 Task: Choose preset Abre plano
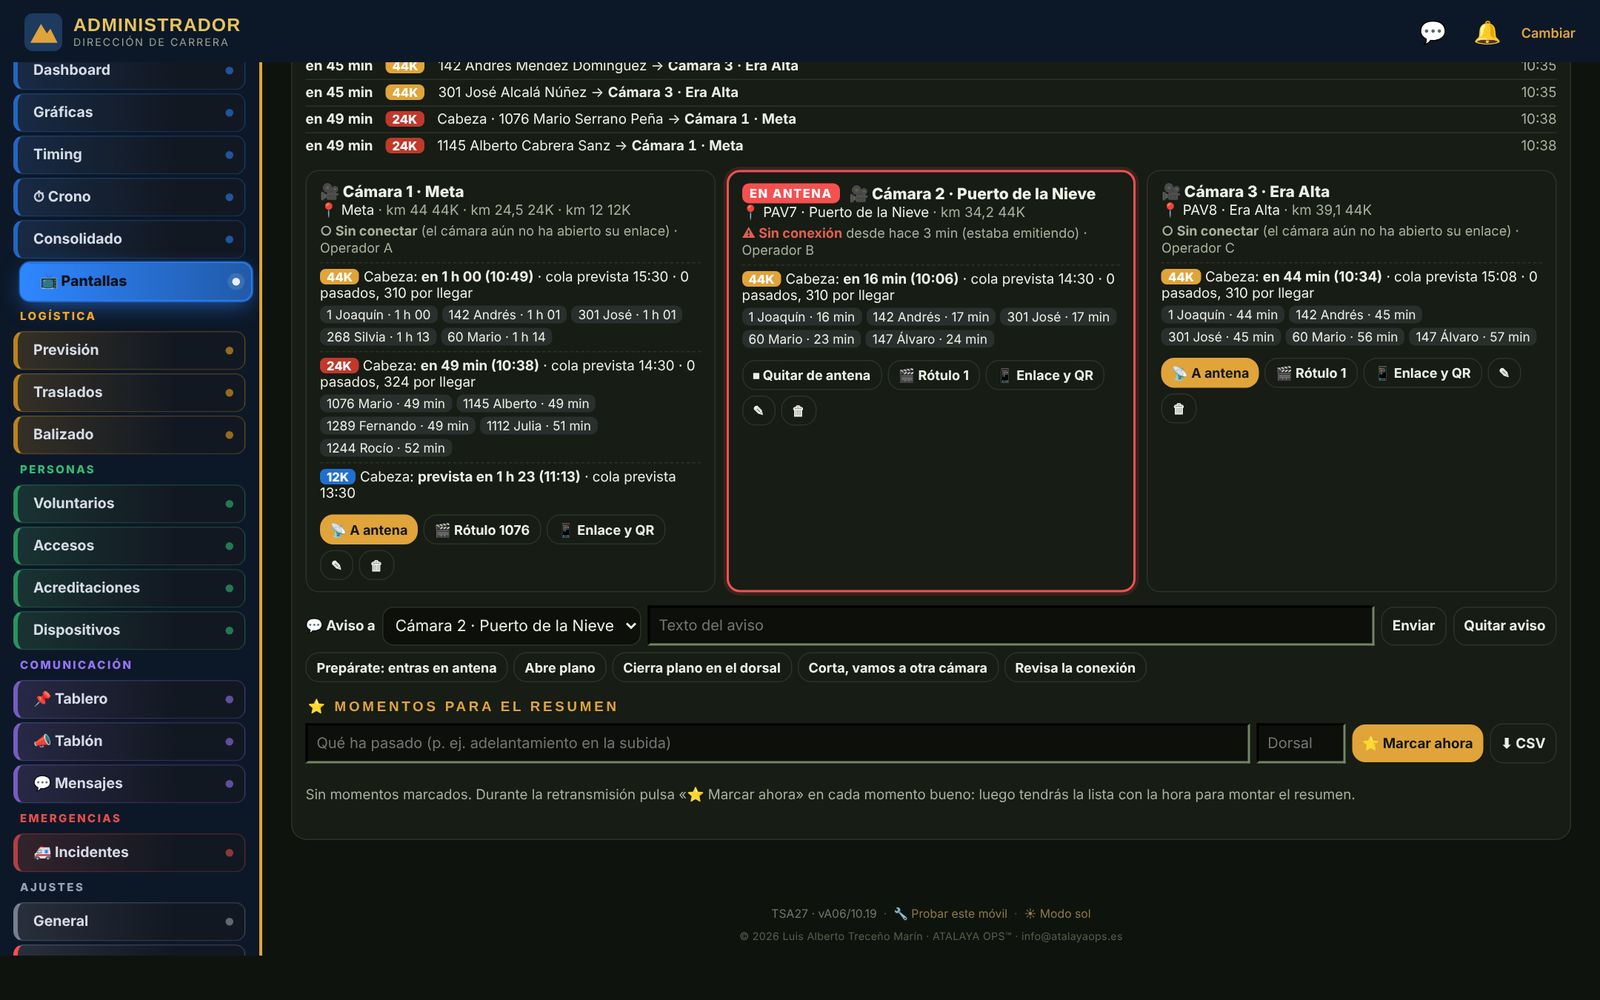[560, 667]
